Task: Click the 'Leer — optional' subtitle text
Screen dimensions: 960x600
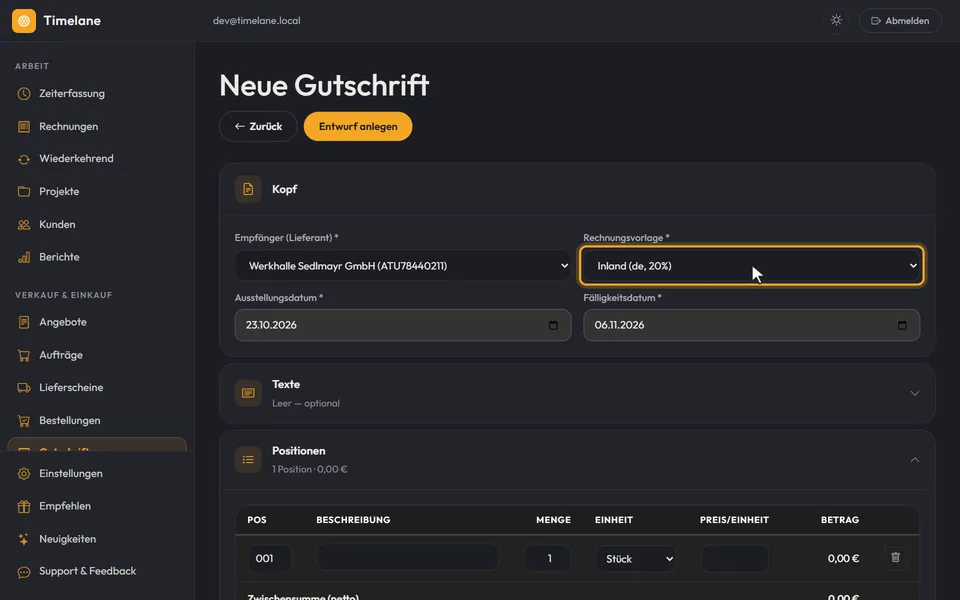Action: [x=306, y=403]
